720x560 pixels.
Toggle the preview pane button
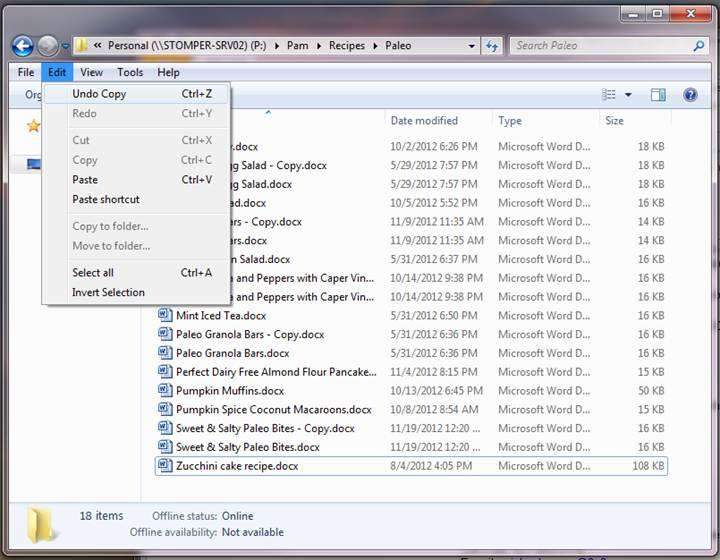tap(658, 95)
